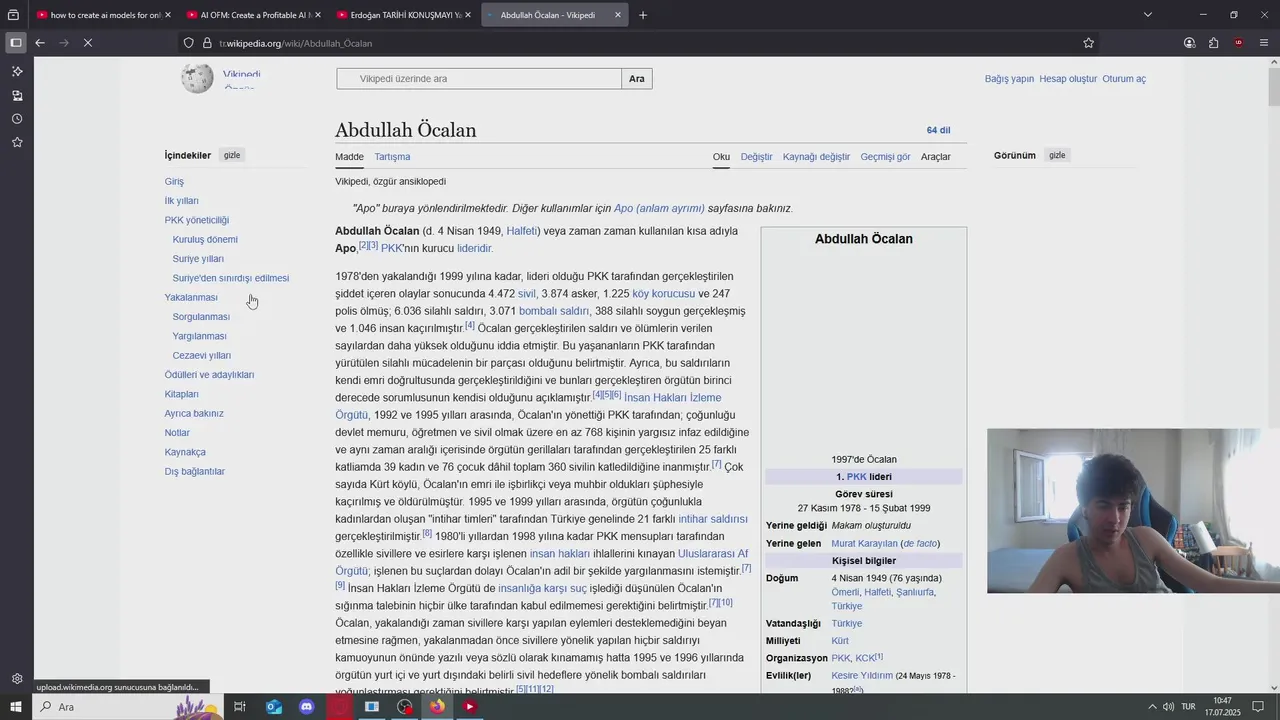1280x720 pixels.
Task: Click the site padlock icon
Action: tap(208, 43)
